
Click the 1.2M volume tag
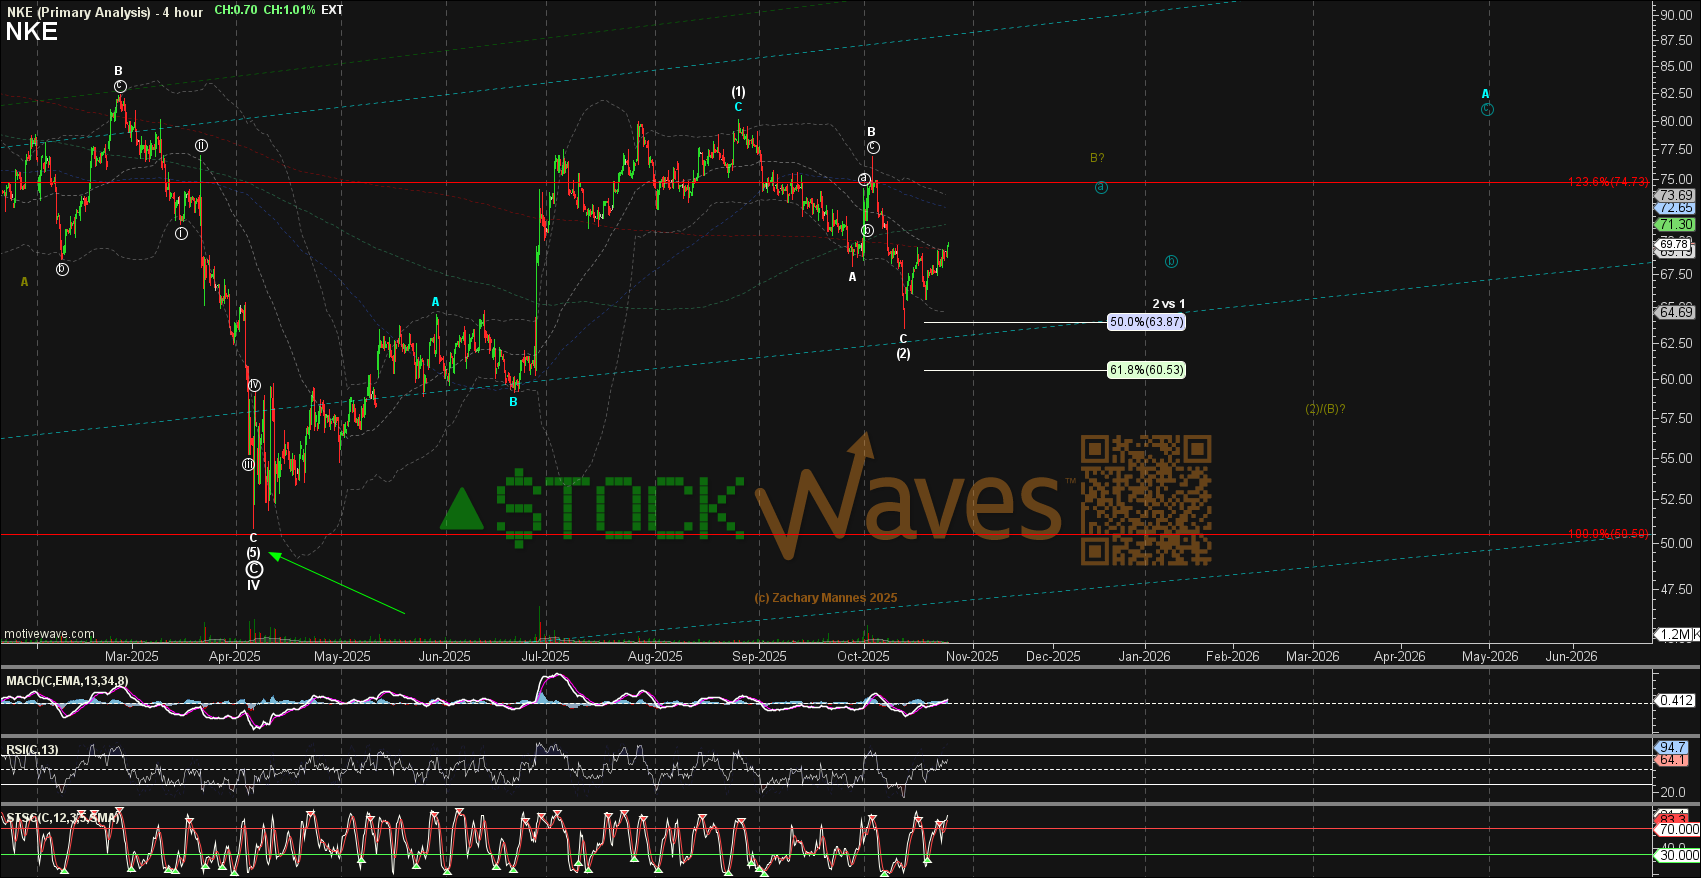[1677, 635]
